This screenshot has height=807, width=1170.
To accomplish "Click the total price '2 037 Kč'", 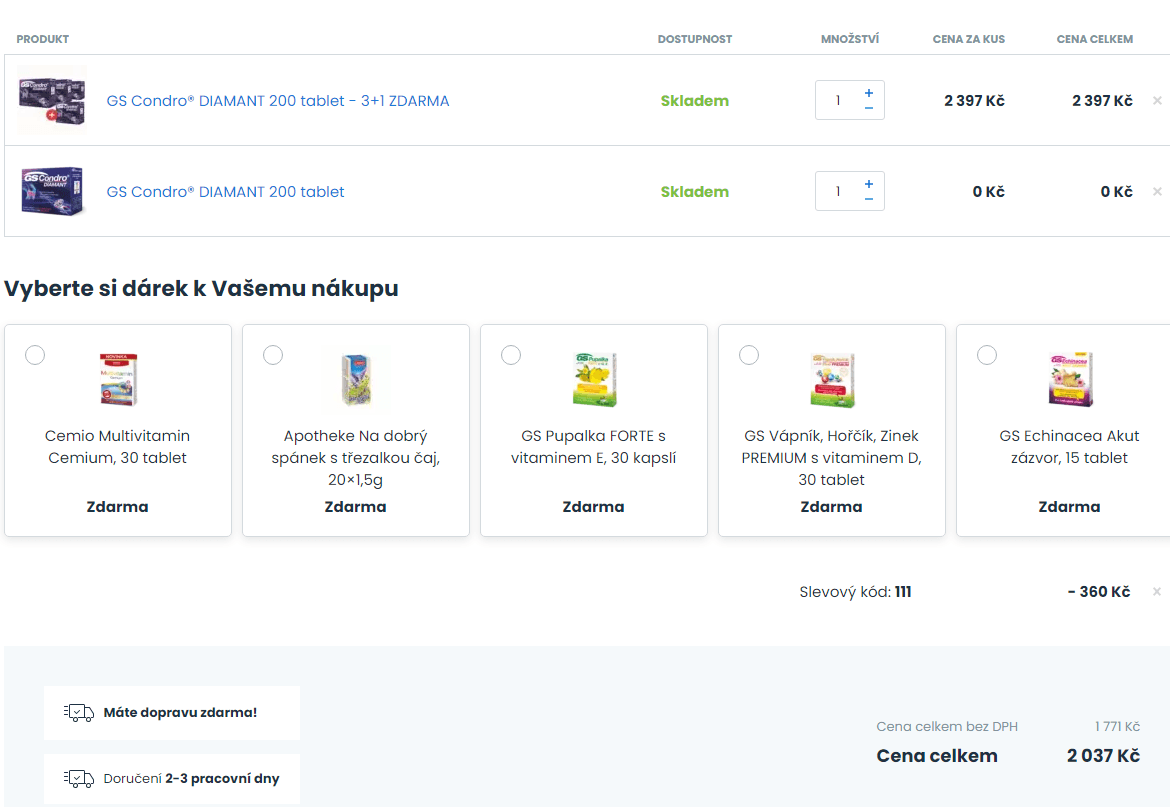I will pyautogui.click(x=1103, y=756).
